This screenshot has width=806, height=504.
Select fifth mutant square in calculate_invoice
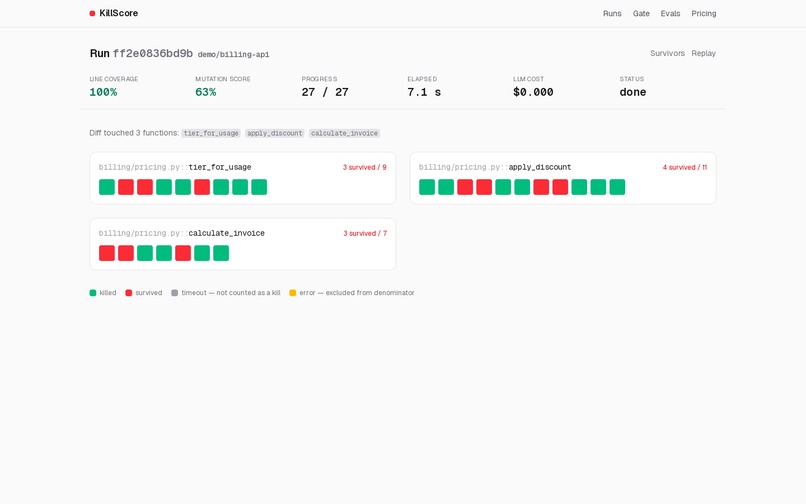click(183, 253)
